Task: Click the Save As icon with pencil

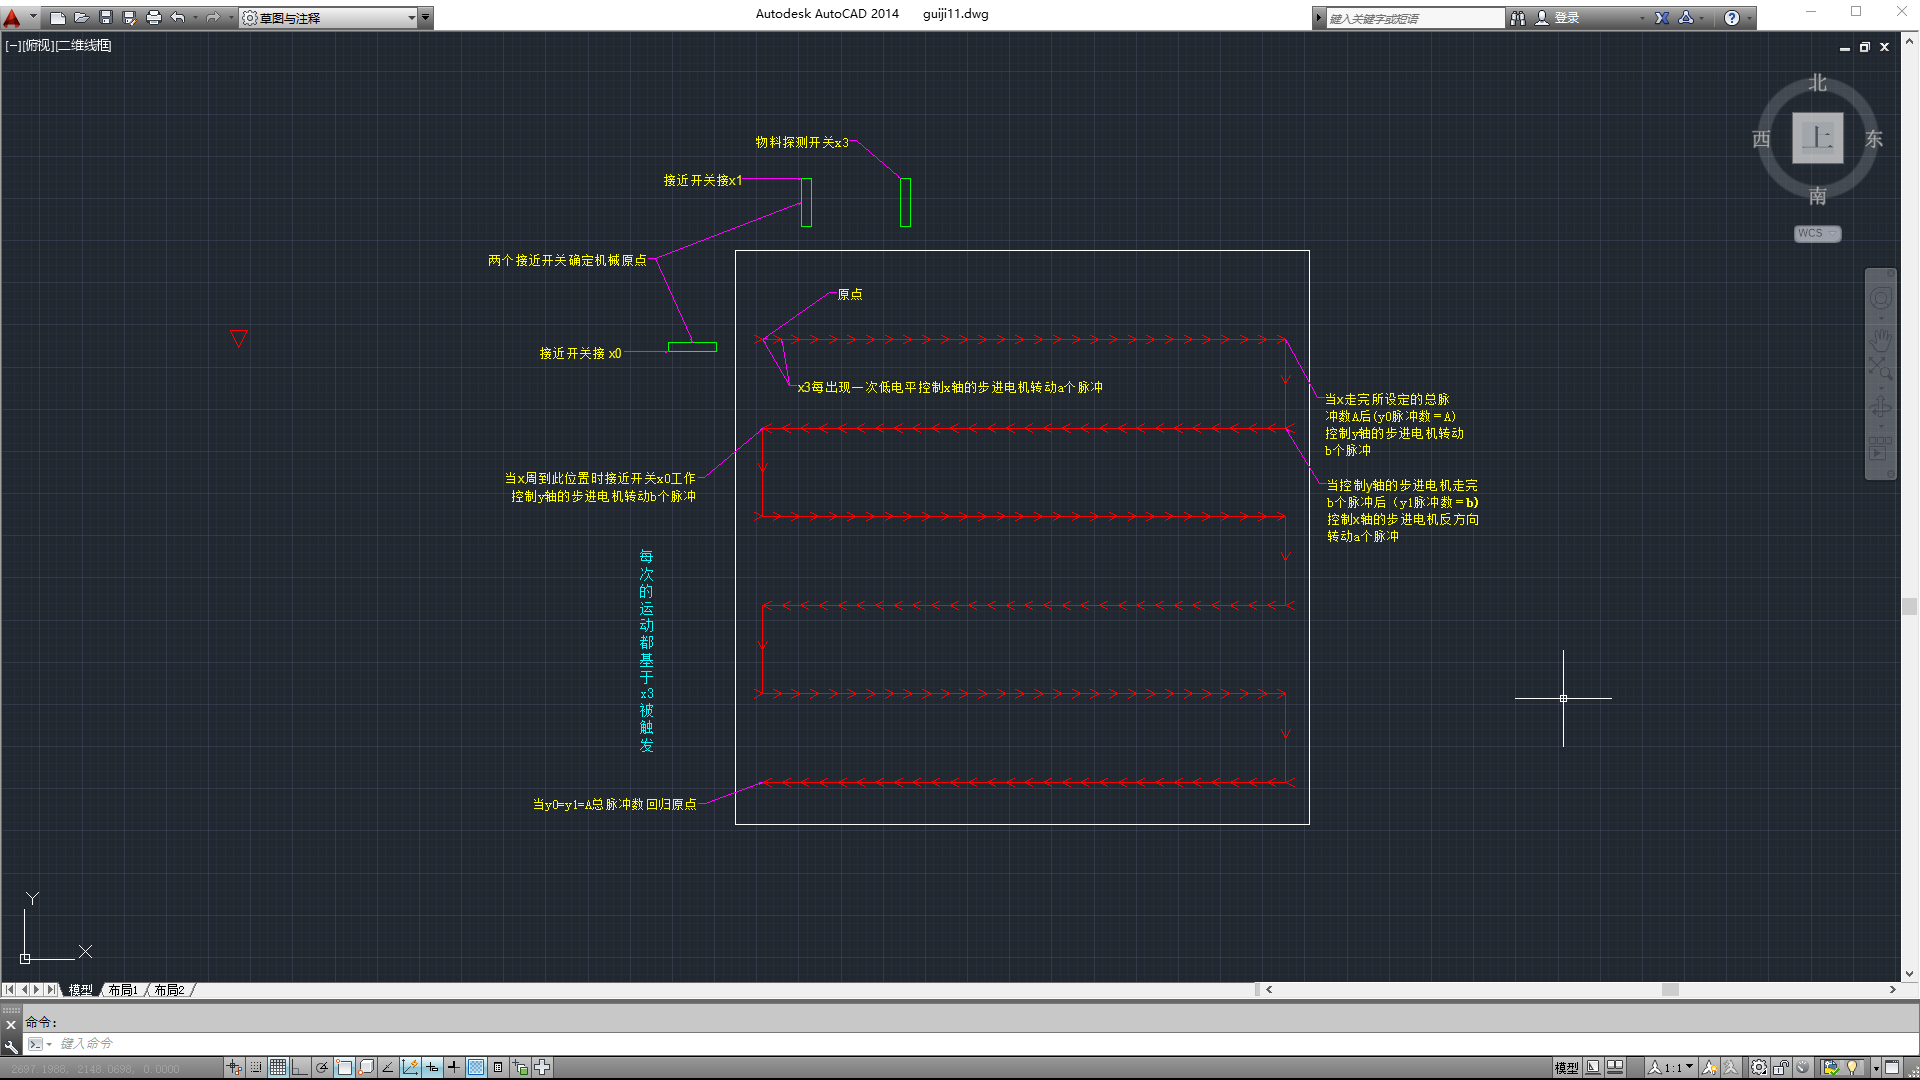Action: (130, 17)
